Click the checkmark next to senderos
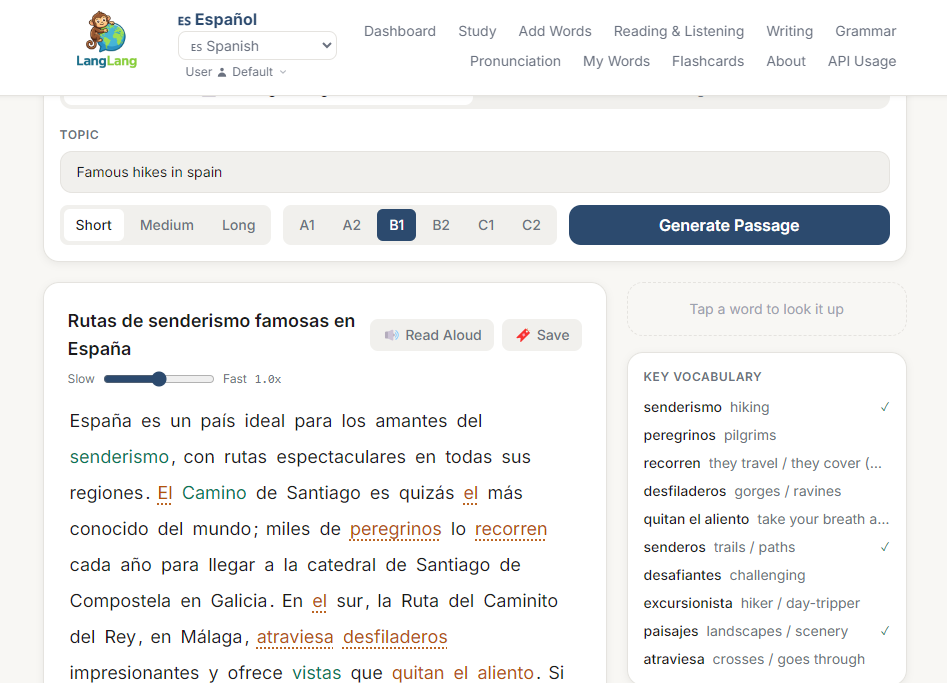This screenshot has width=947, height=683. coord(885,547)
